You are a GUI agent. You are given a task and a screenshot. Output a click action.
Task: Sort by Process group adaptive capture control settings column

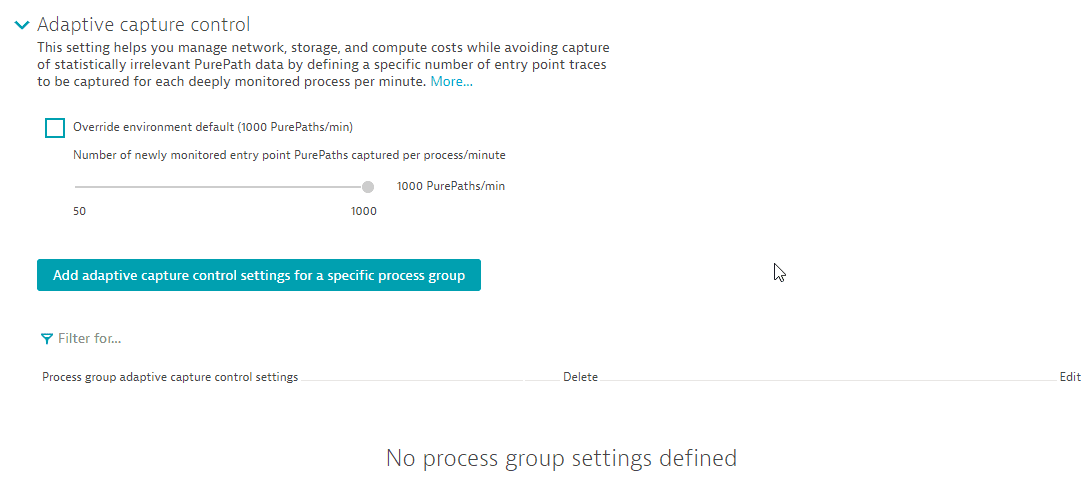pos(170,377)
